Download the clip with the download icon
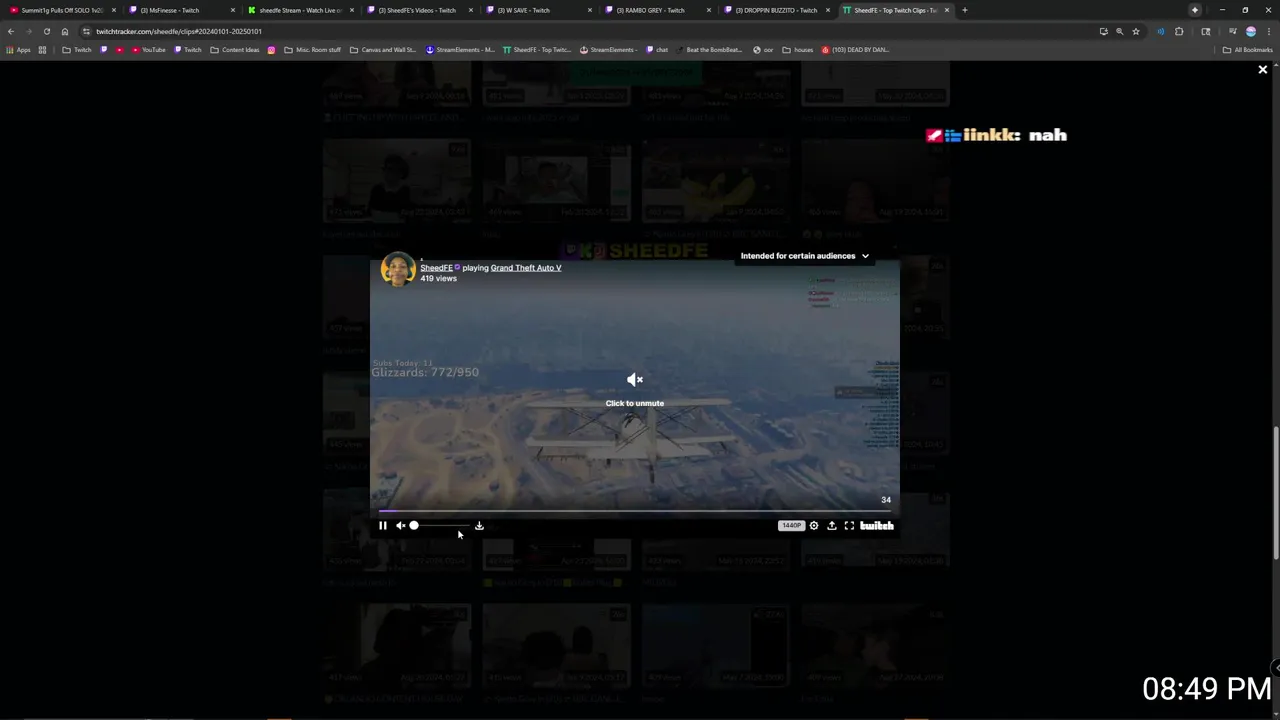This screenshot has width=1280, height=720. tap(479, 525)
